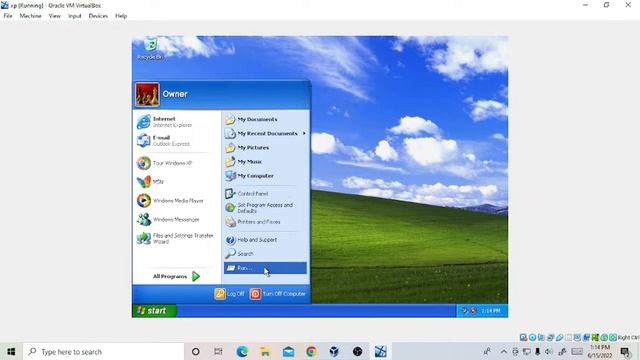
Task: Click VirtualBox cube icon in taskbar
Action: pos(334,351)
